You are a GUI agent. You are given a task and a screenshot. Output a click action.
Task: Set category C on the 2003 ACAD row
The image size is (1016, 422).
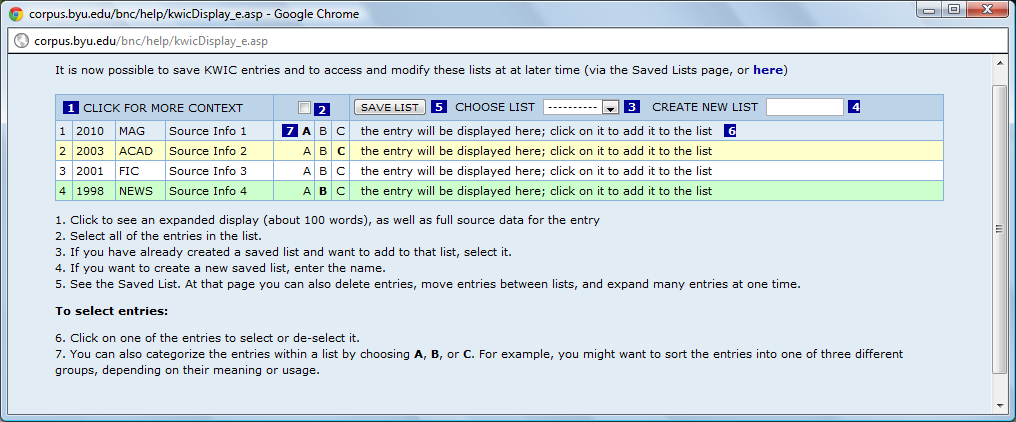coord(341,152)
